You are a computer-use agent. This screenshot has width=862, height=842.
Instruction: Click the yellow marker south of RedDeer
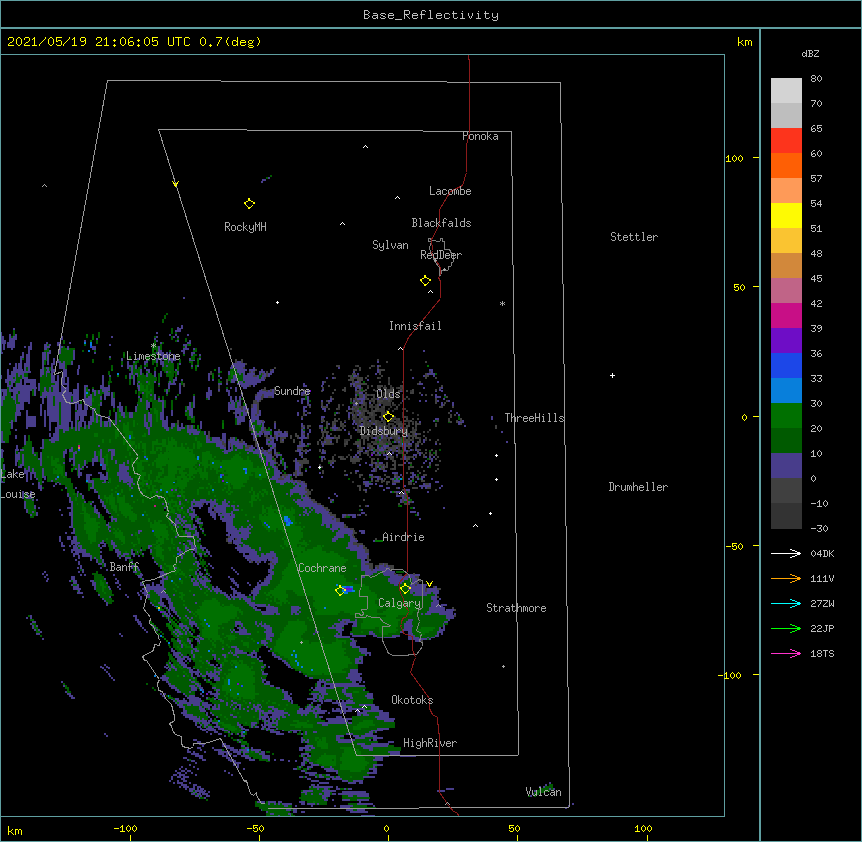[426, 281]
